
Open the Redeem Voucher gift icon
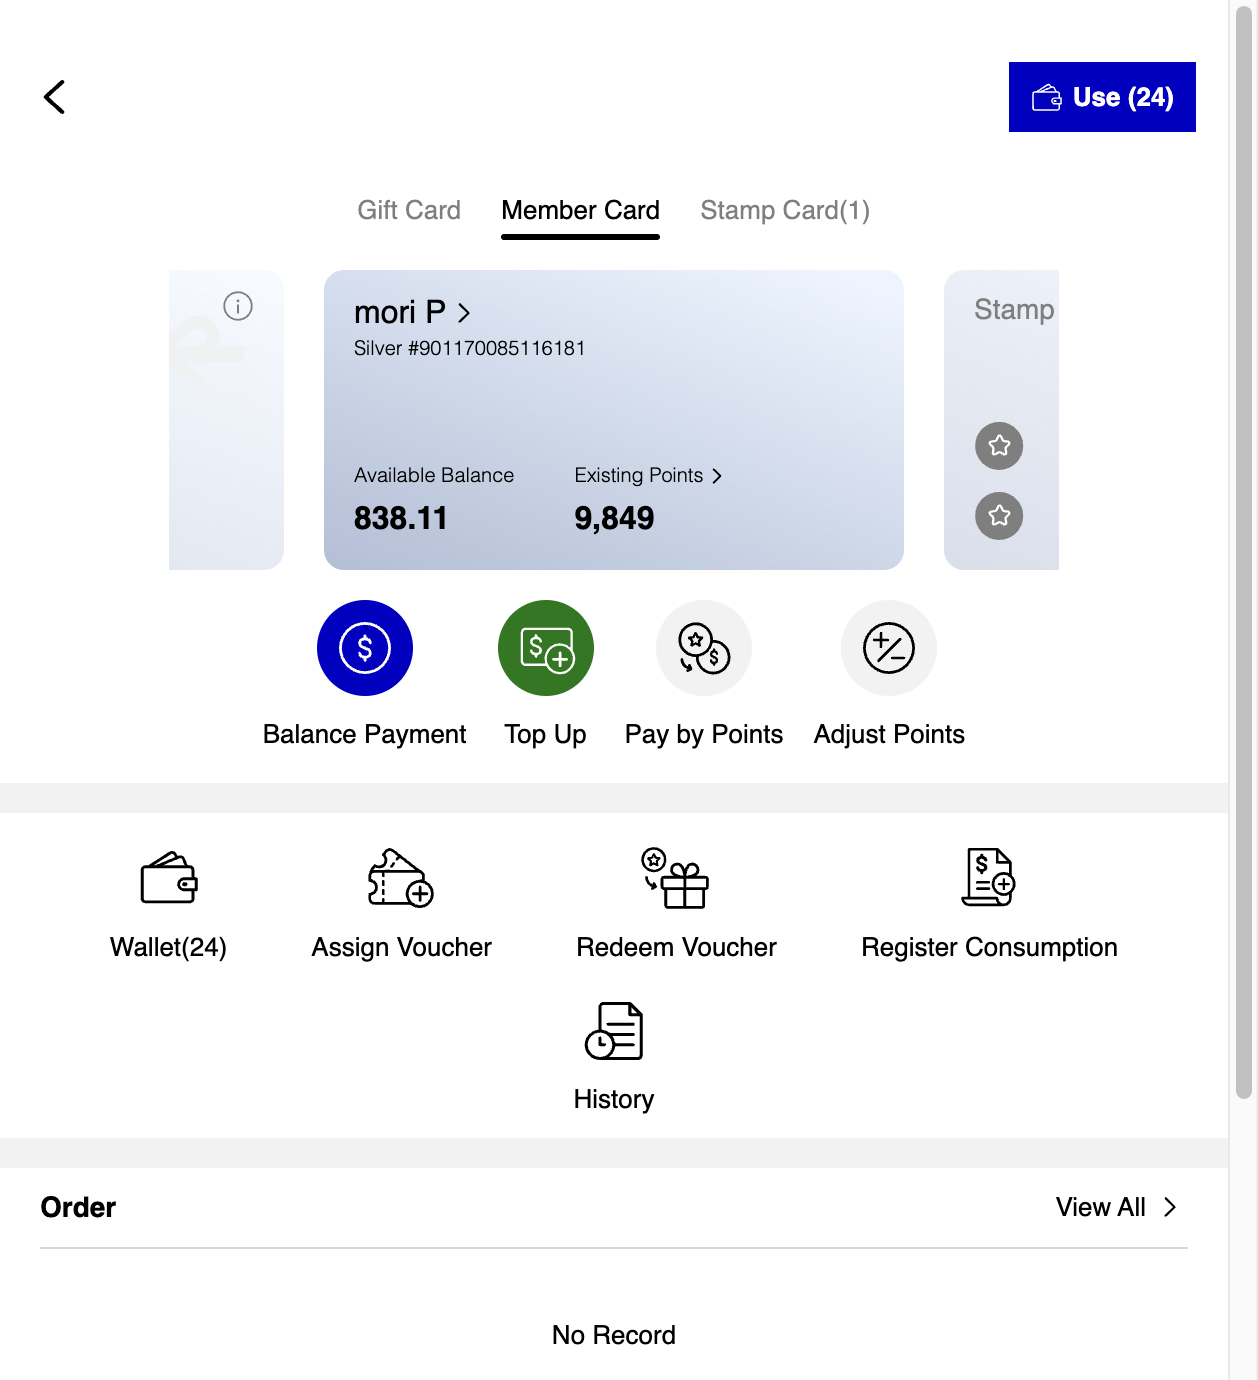pos(676,878)
